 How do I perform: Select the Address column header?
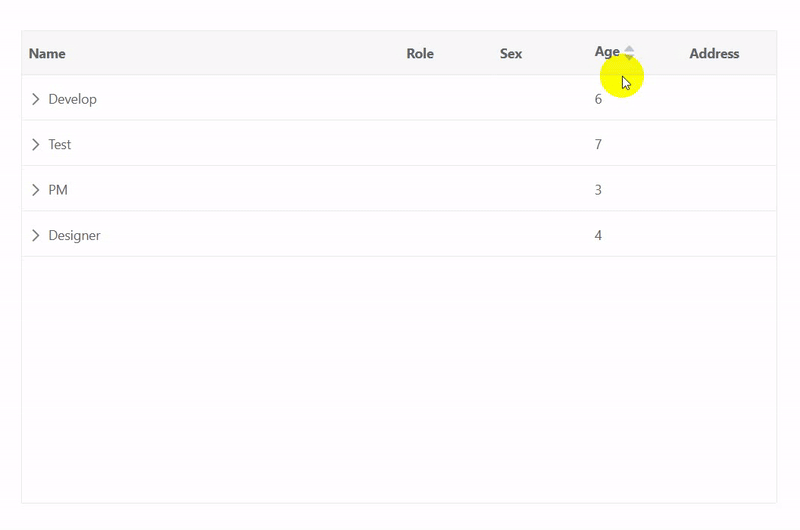pos(714,54)
